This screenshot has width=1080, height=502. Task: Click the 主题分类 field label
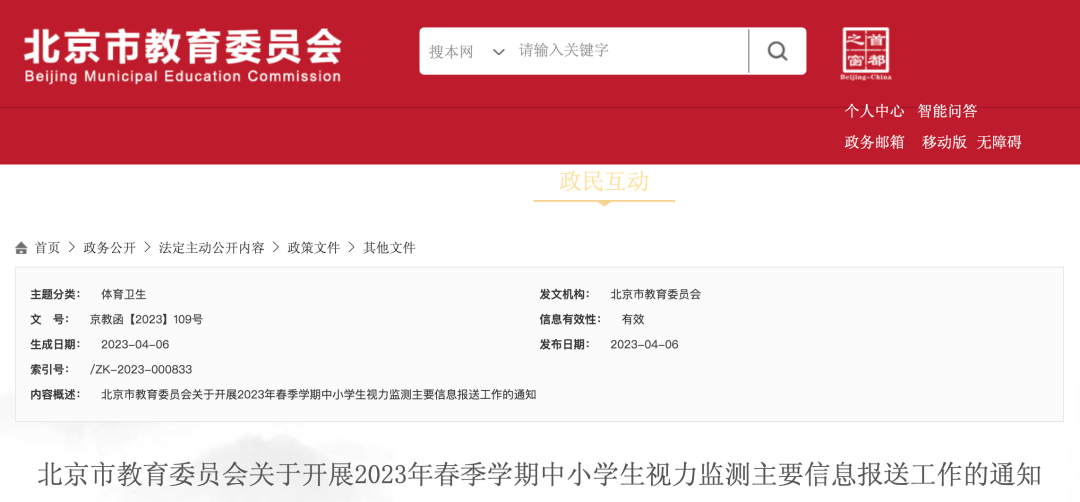coord(55,295)
